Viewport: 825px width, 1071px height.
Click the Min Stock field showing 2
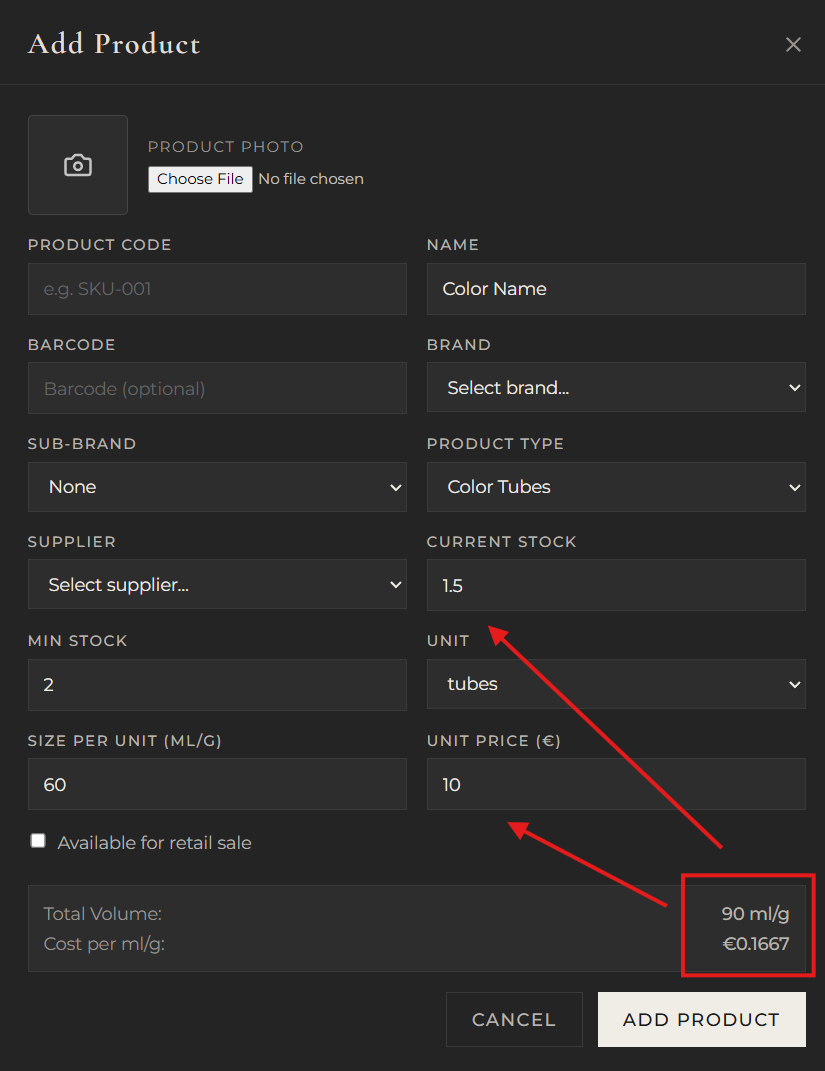pyautogui.click(x=217, y=684)
